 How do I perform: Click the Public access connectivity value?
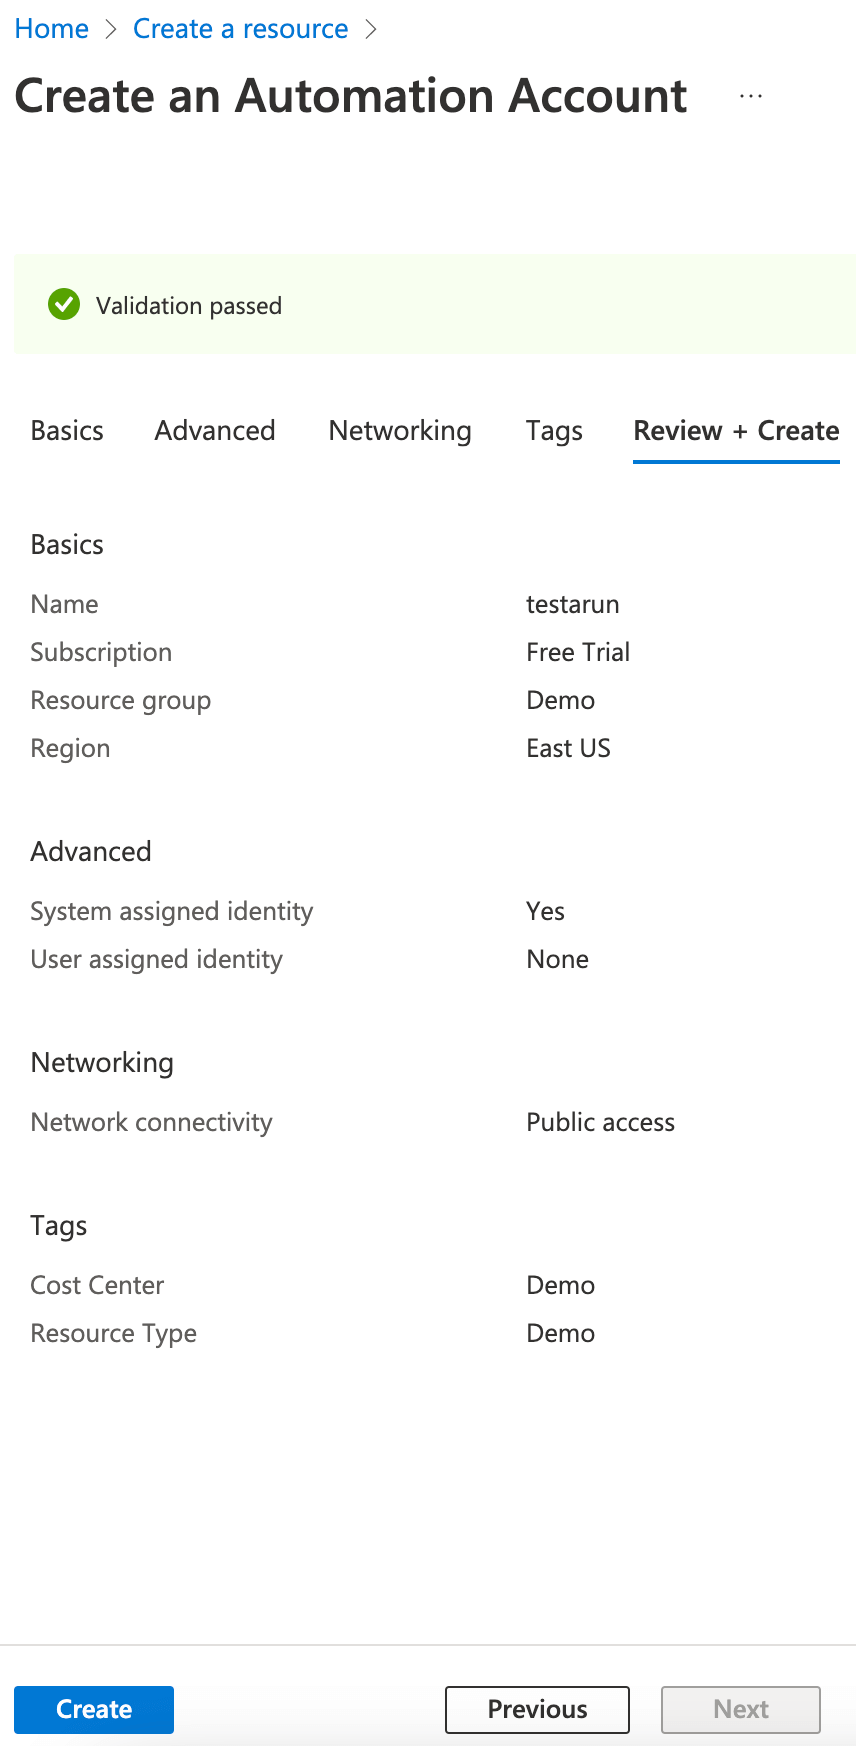[x=600, y=1123]
